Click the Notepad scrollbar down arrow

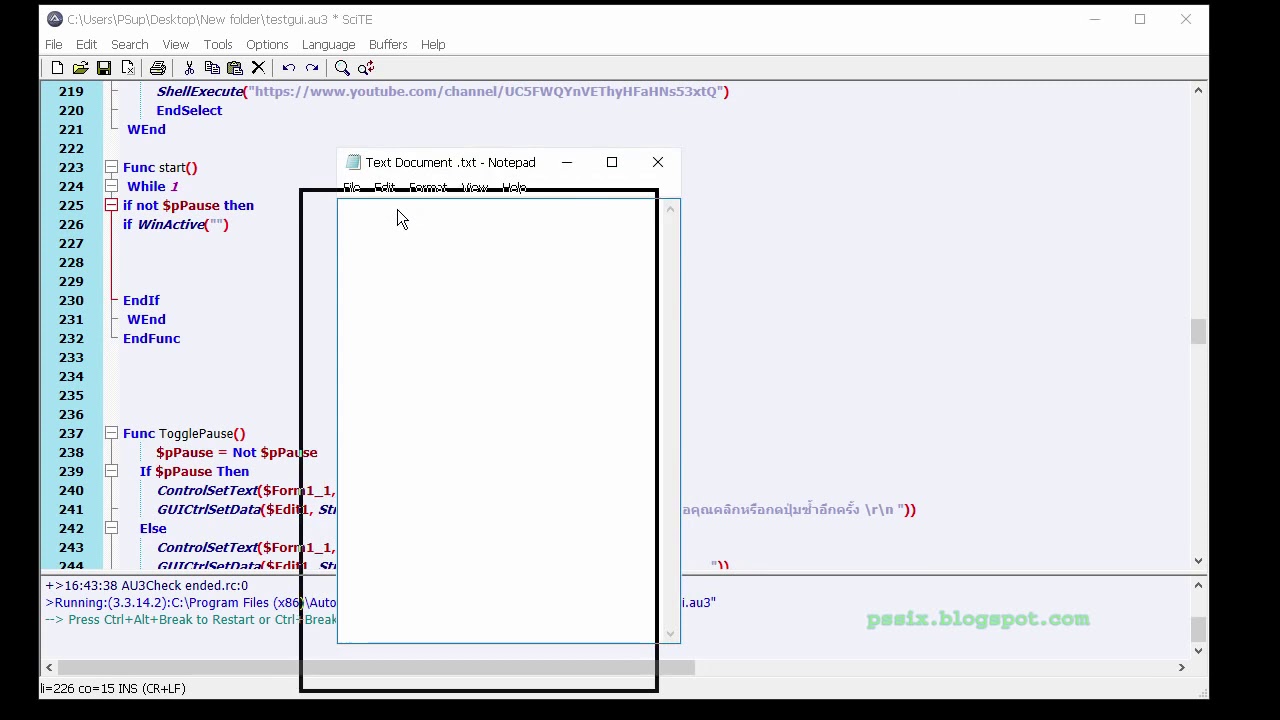[x=670, y=633]
